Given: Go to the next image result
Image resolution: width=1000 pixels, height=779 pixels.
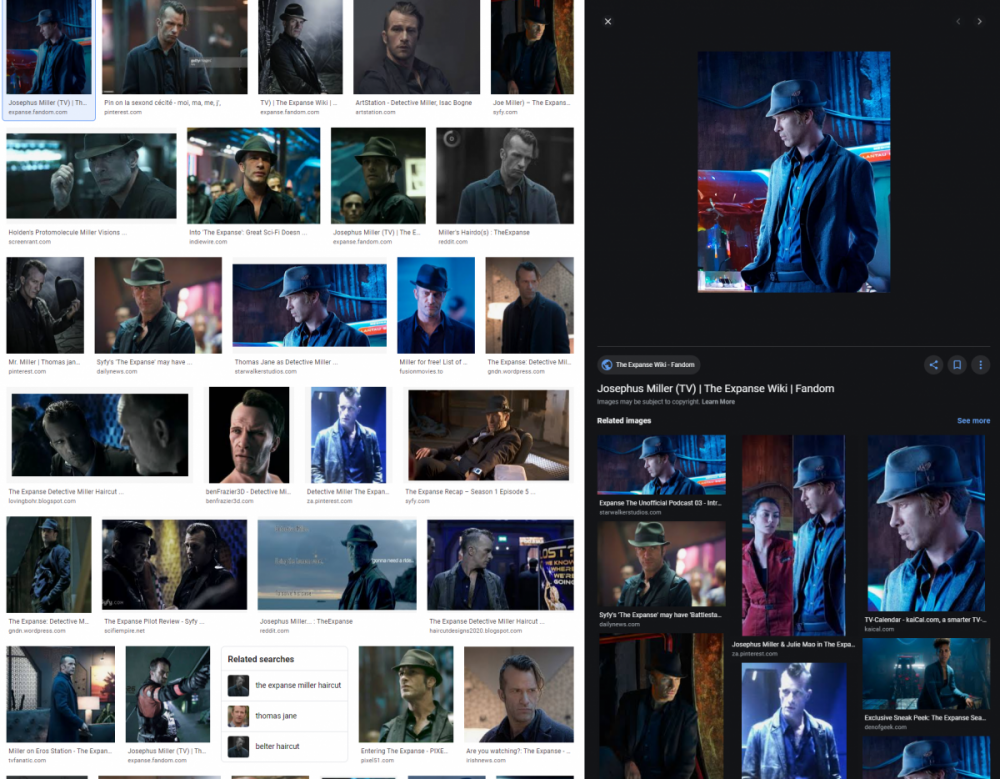Looking at the screenshot, I should coord(979,20).
